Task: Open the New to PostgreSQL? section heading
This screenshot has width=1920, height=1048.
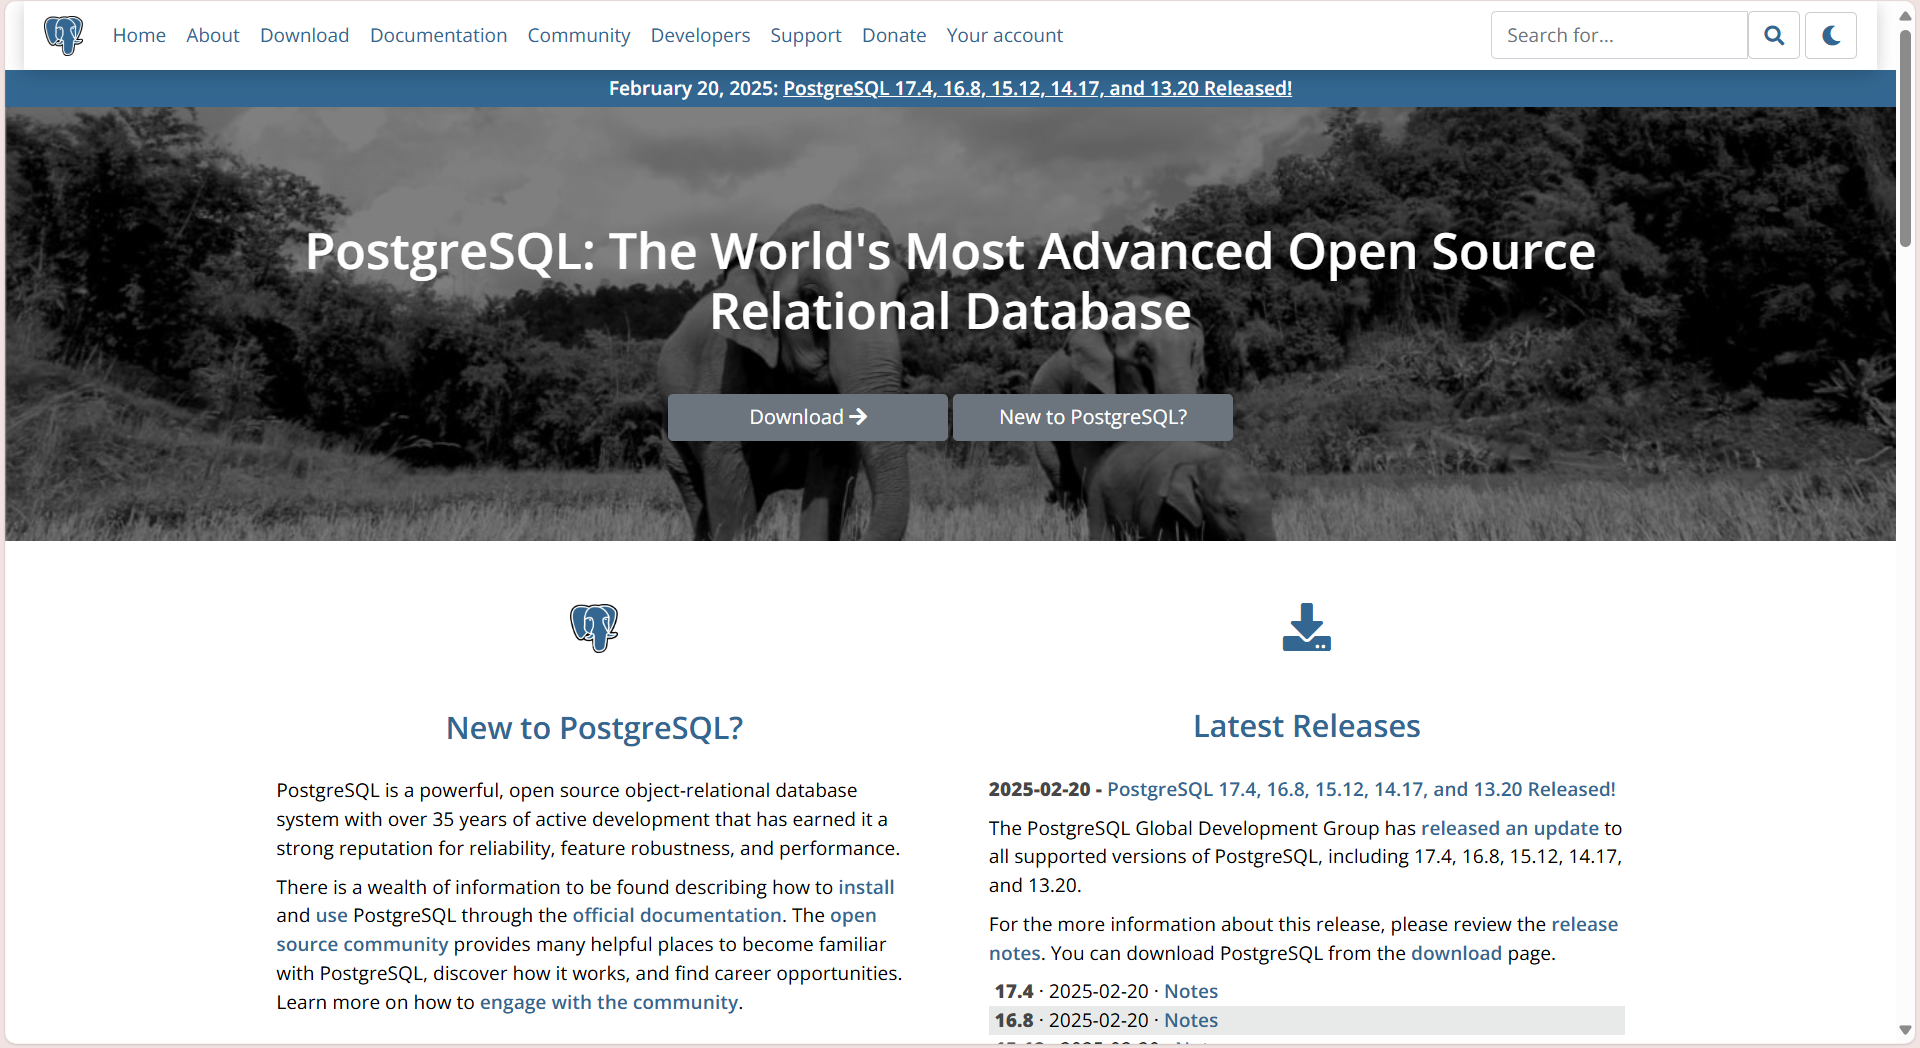Action: click(594, 728)
